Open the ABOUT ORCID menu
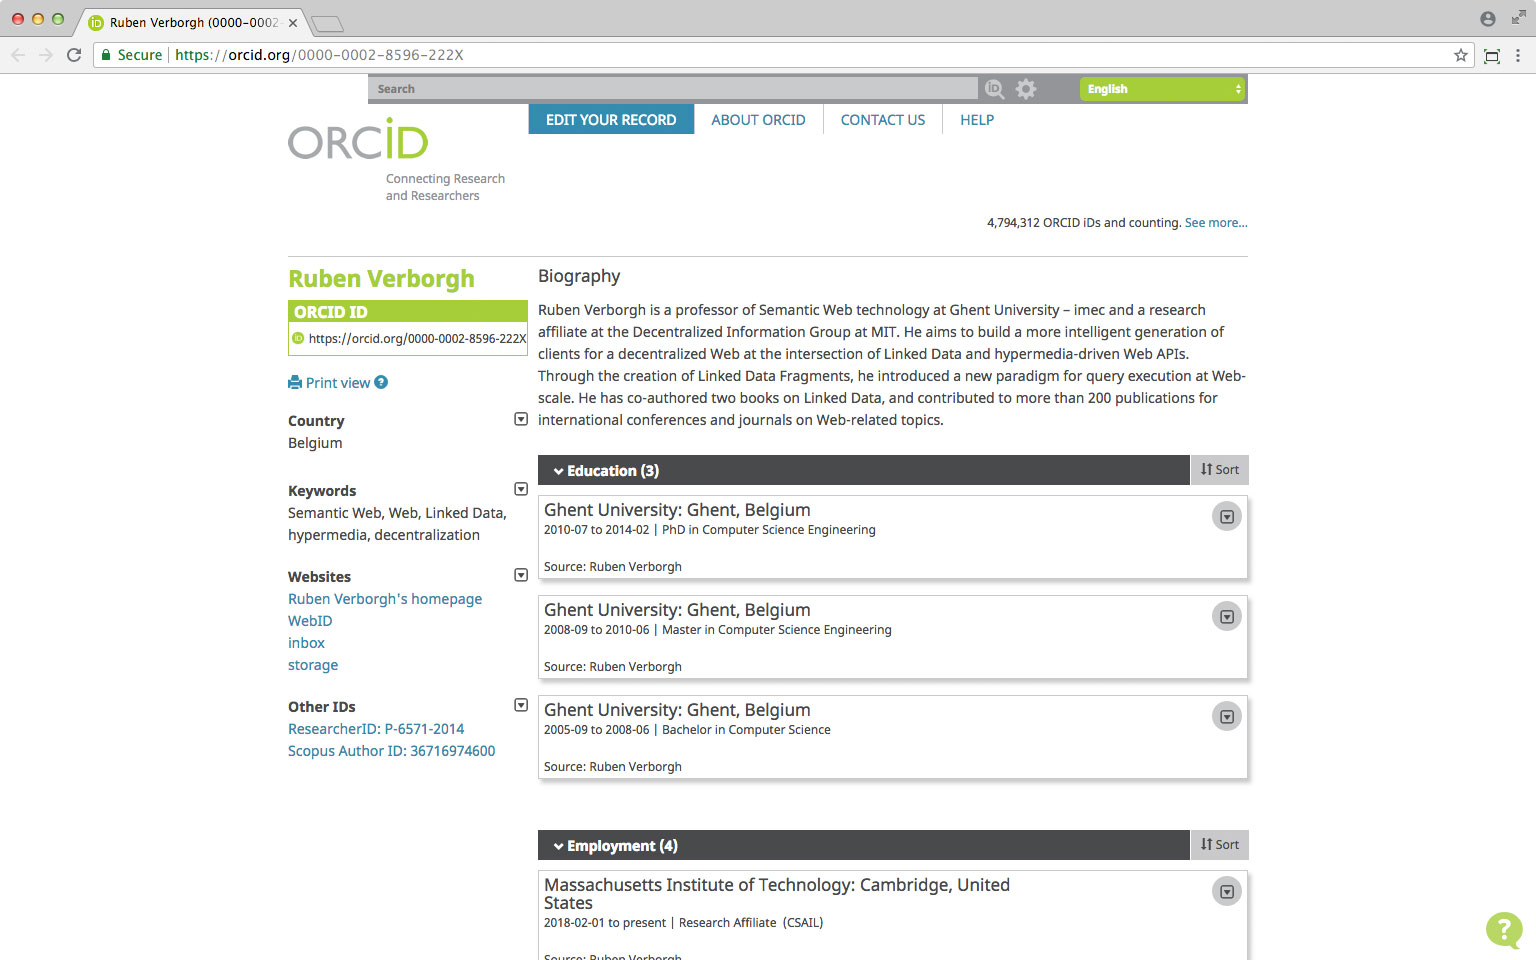This screenshot has height=960, width=1536. [758, 119]
